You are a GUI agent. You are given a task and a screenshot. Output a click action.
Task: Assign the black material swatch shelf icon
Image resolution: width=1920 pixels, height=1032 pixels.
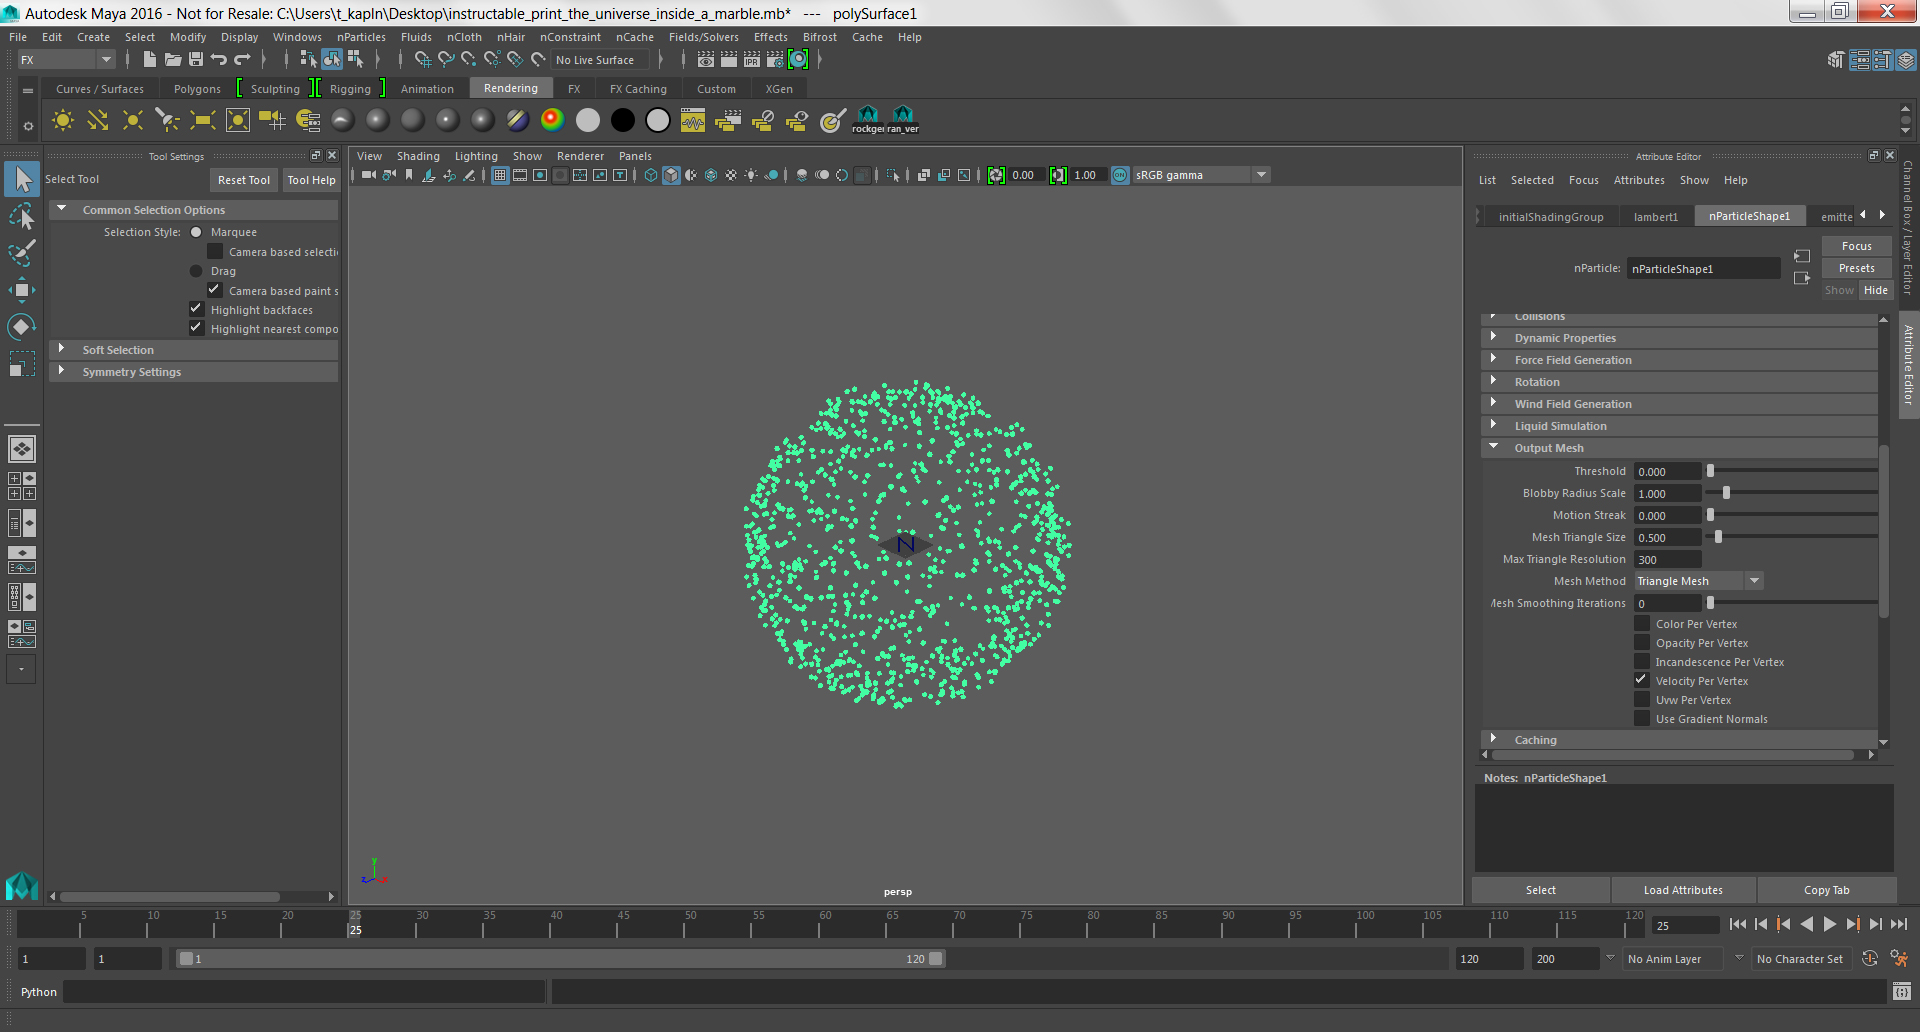[x=623, y=120]
